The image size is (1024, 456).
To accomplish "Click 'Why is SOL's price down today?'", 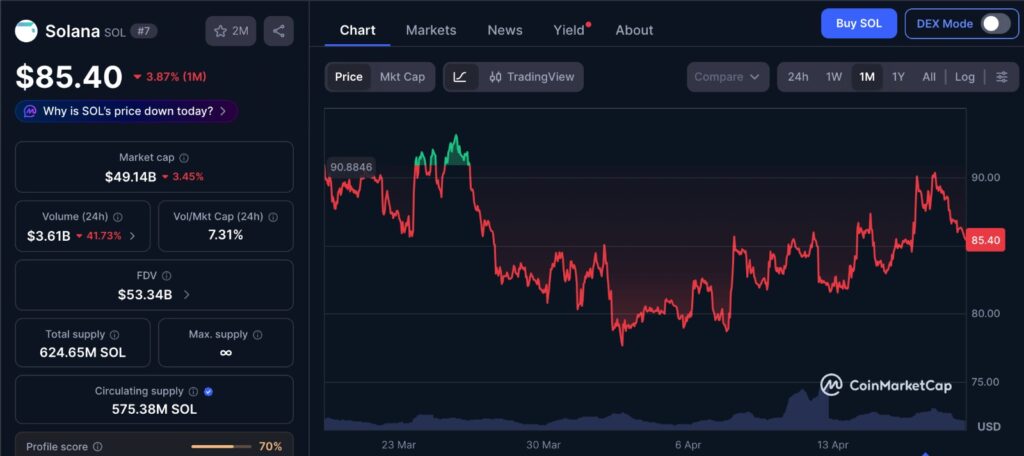I will point(128,111).
